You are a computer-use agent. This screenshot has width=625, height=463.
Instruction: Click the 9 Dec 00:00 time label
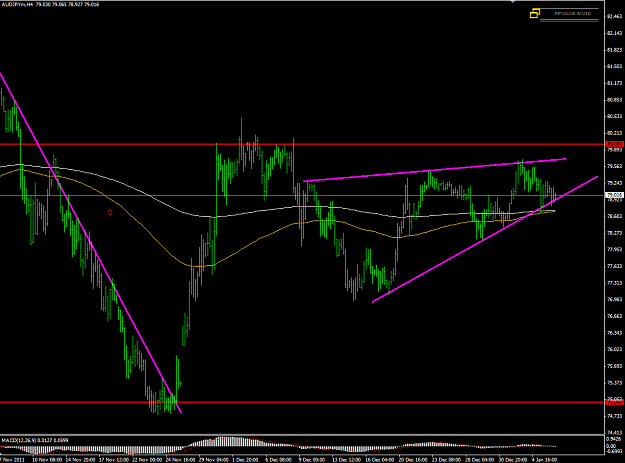point(312,460)
